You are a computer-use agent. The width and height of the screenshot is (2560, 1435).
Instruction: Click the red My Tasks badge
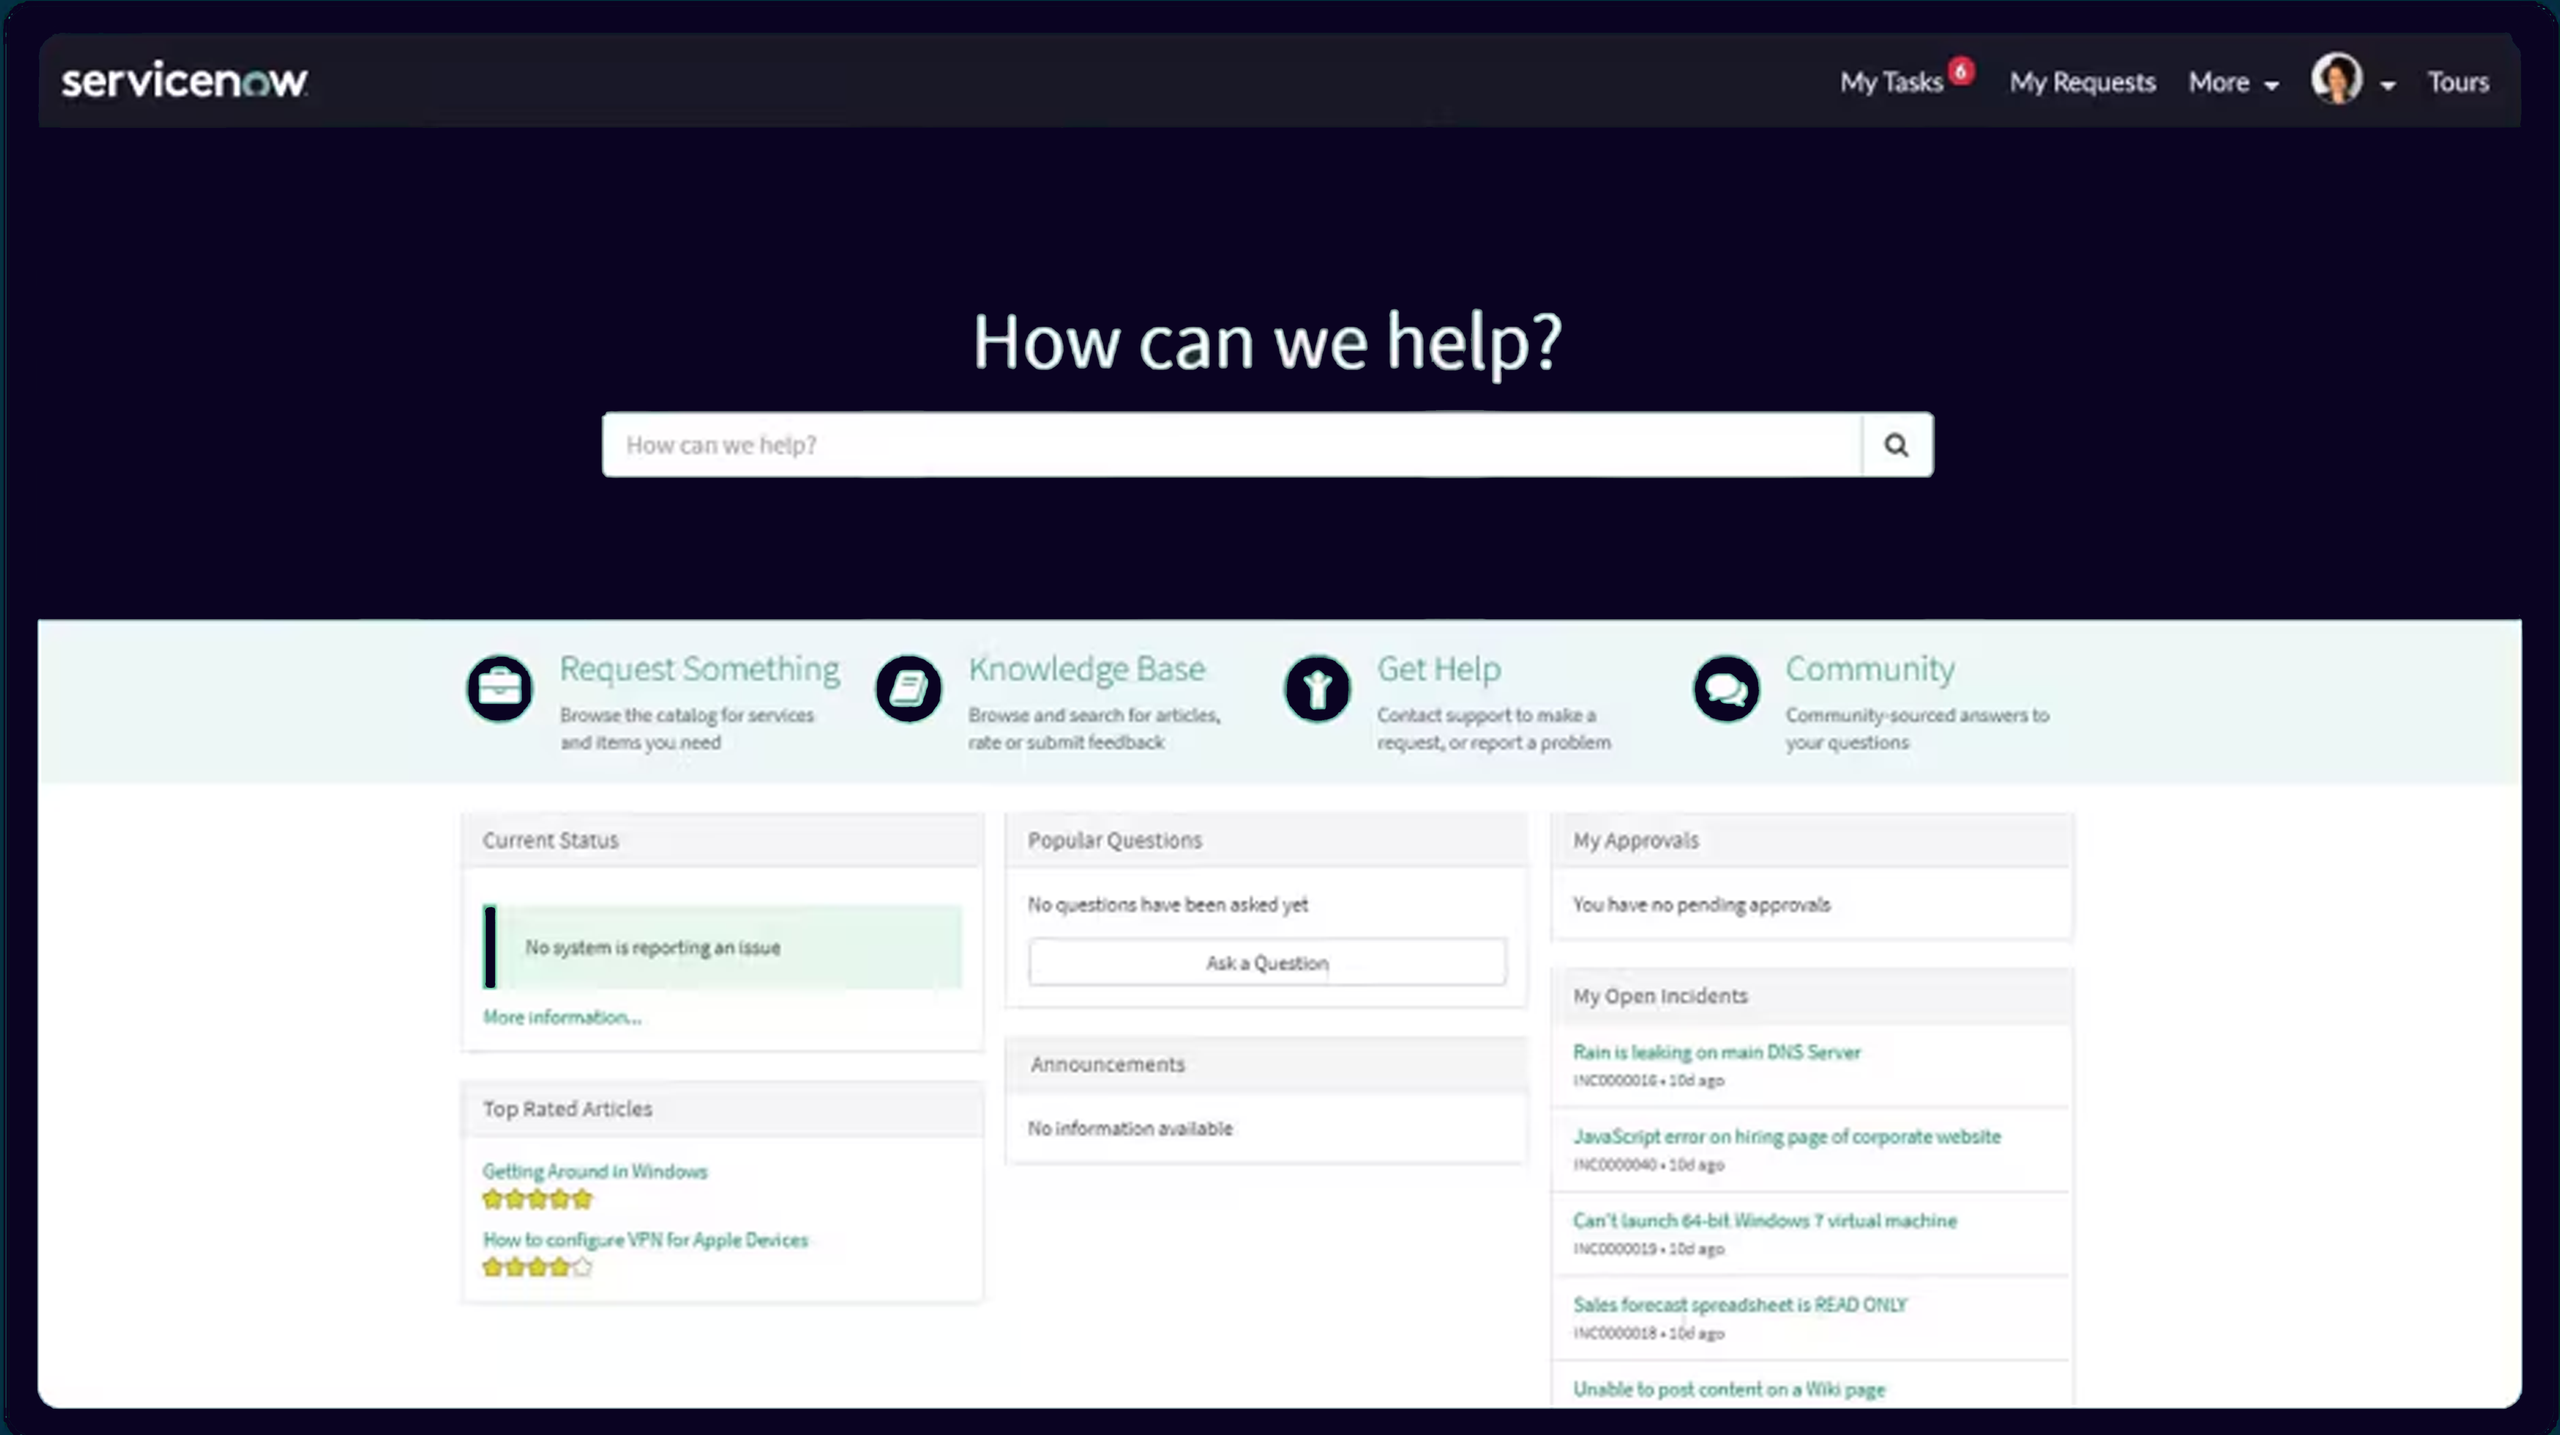click(x=1961, y=71)
